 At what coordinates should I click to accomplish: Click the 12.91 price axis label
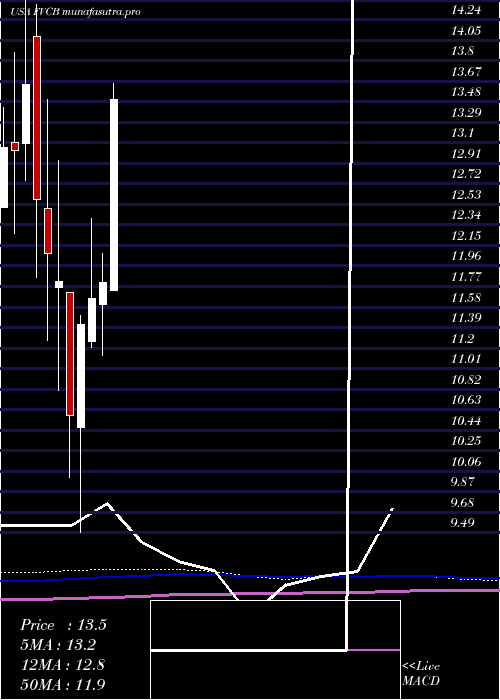click(466, 154)
